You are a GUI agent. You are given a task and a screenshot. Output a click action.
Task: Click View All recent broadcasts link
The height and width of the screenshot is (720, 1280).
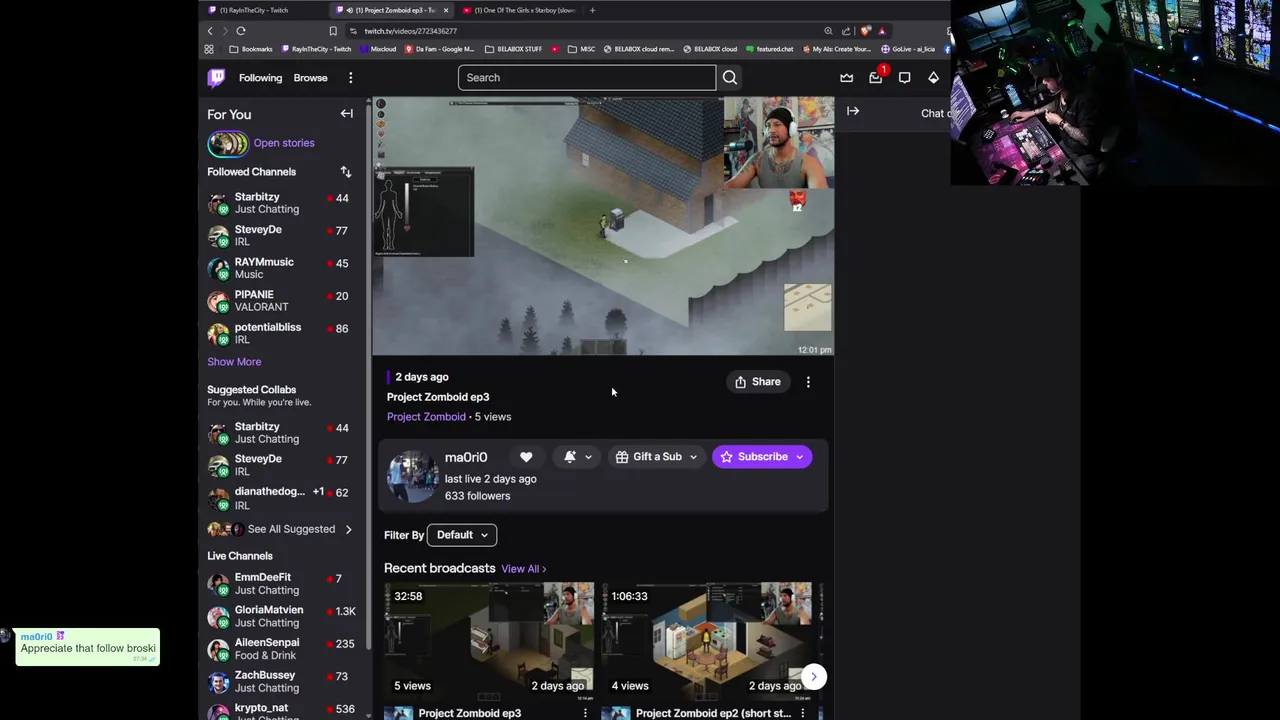(x=523, y=569)
